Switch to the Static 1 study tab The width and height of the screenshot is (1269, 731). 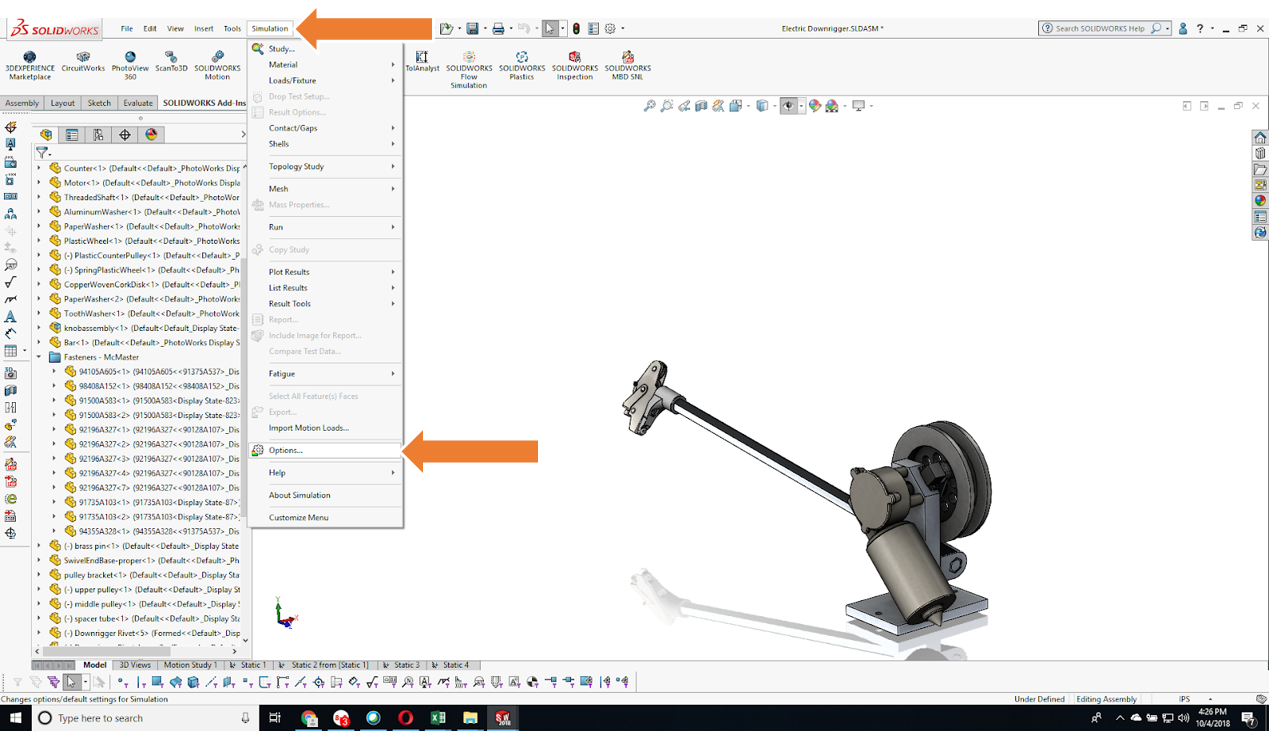point(248,665)
